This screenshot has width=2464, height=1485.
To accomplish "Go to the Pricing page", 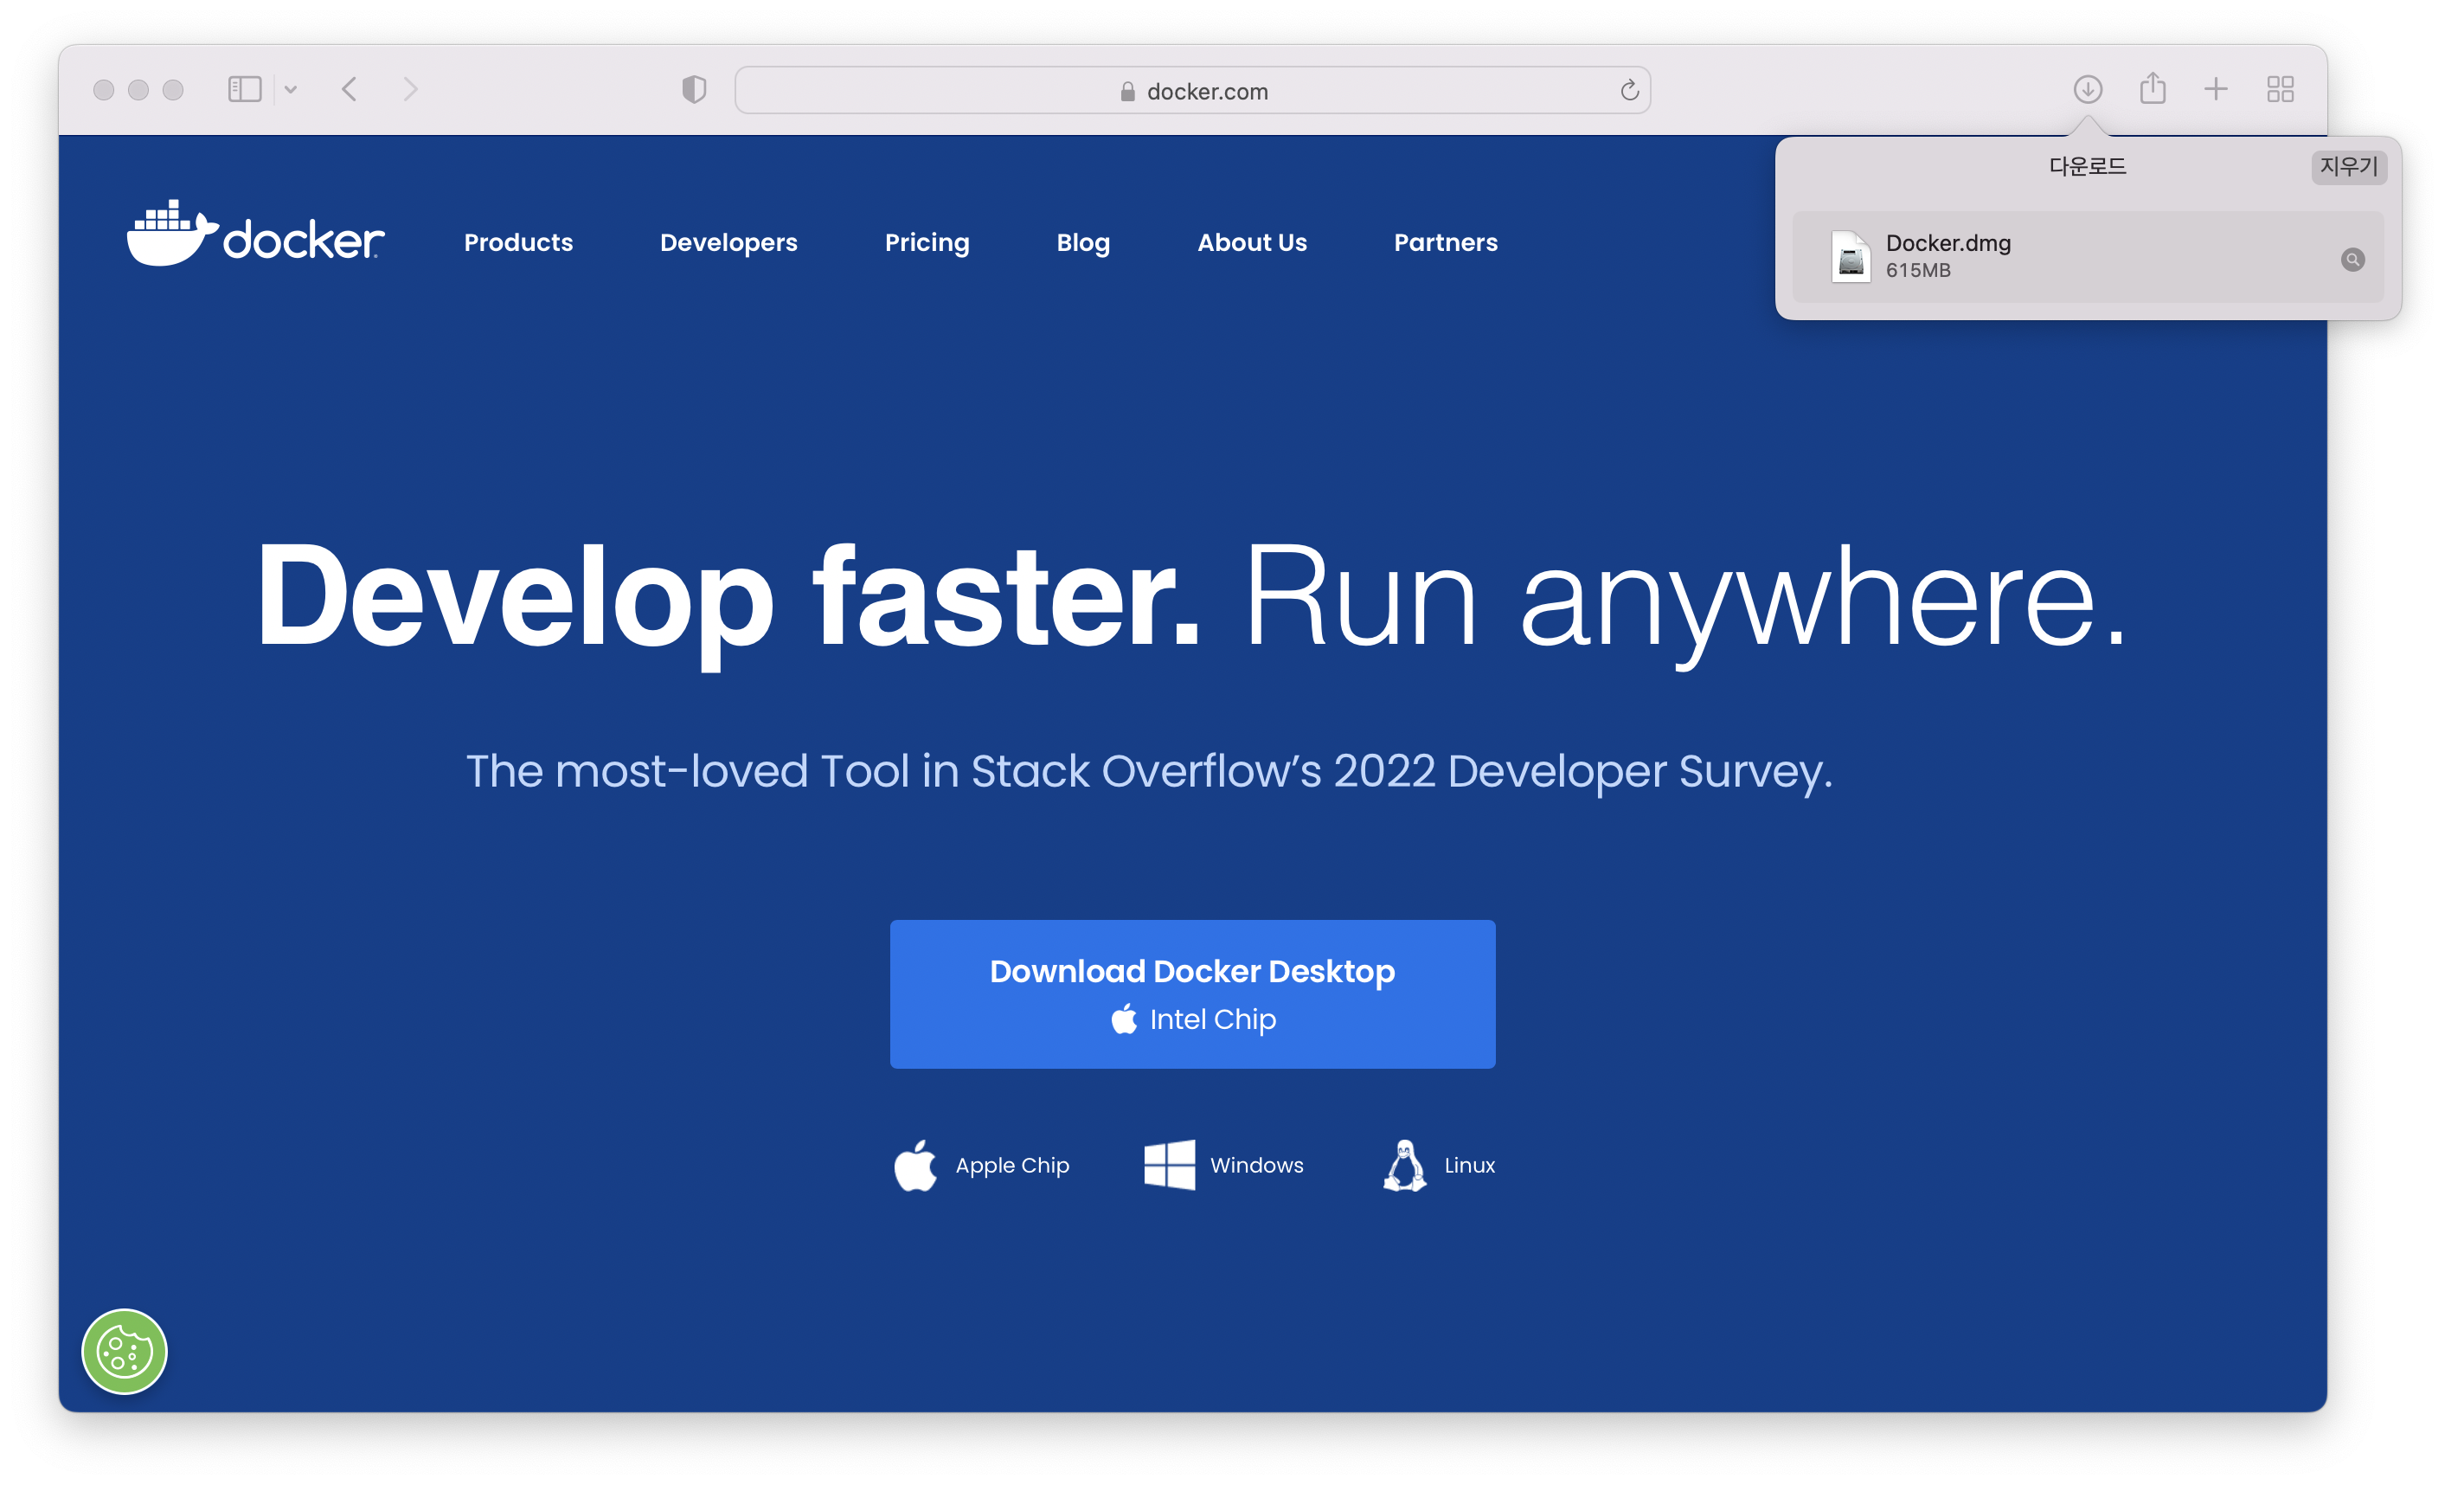I will click(x=927, y=243).
